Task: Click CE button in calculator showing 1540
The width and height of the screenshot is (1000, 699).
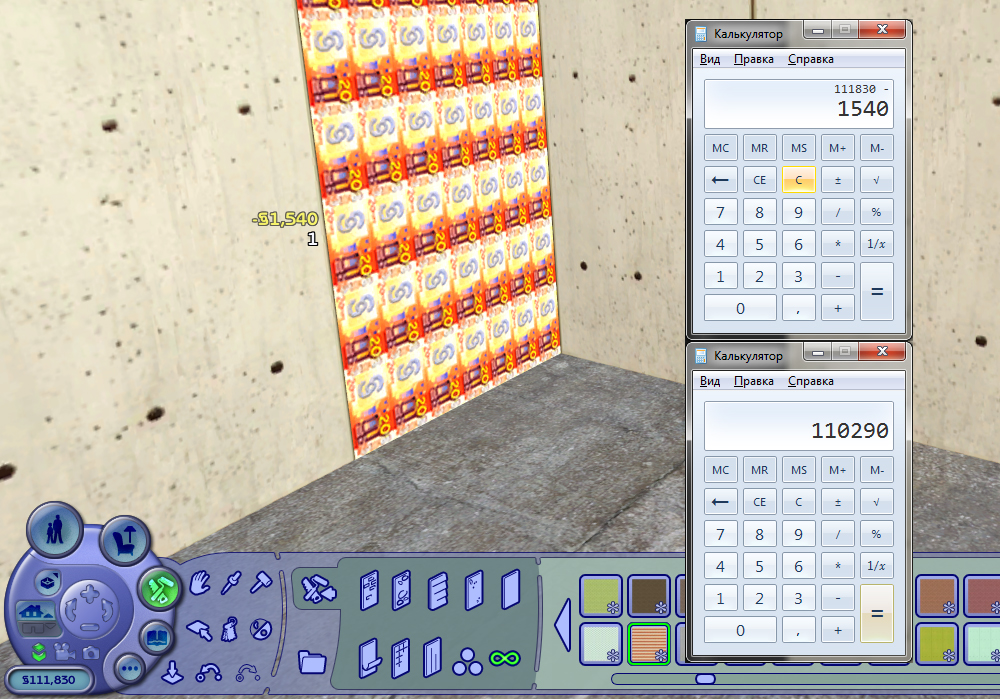Action: point(760,180)
